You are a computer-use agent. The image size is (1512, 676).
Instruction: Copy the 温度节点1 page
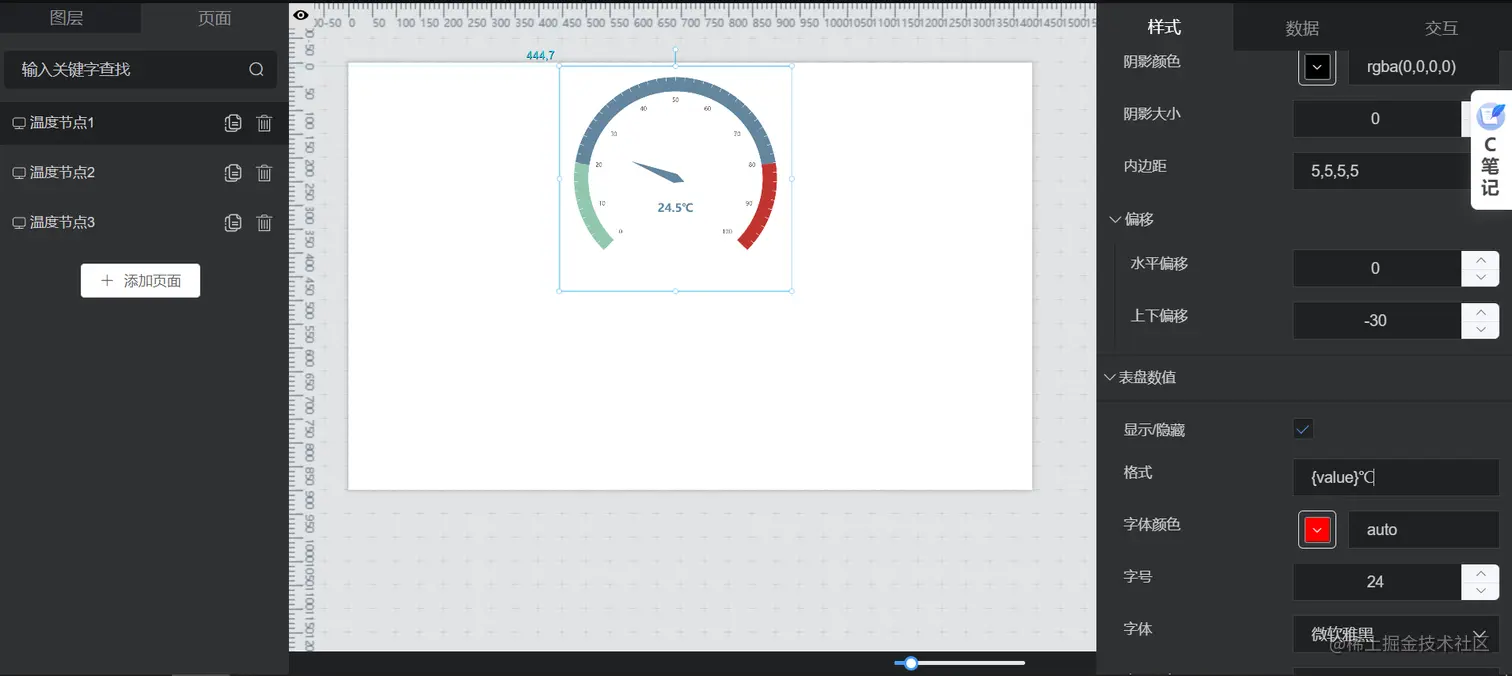pos(233,123)
